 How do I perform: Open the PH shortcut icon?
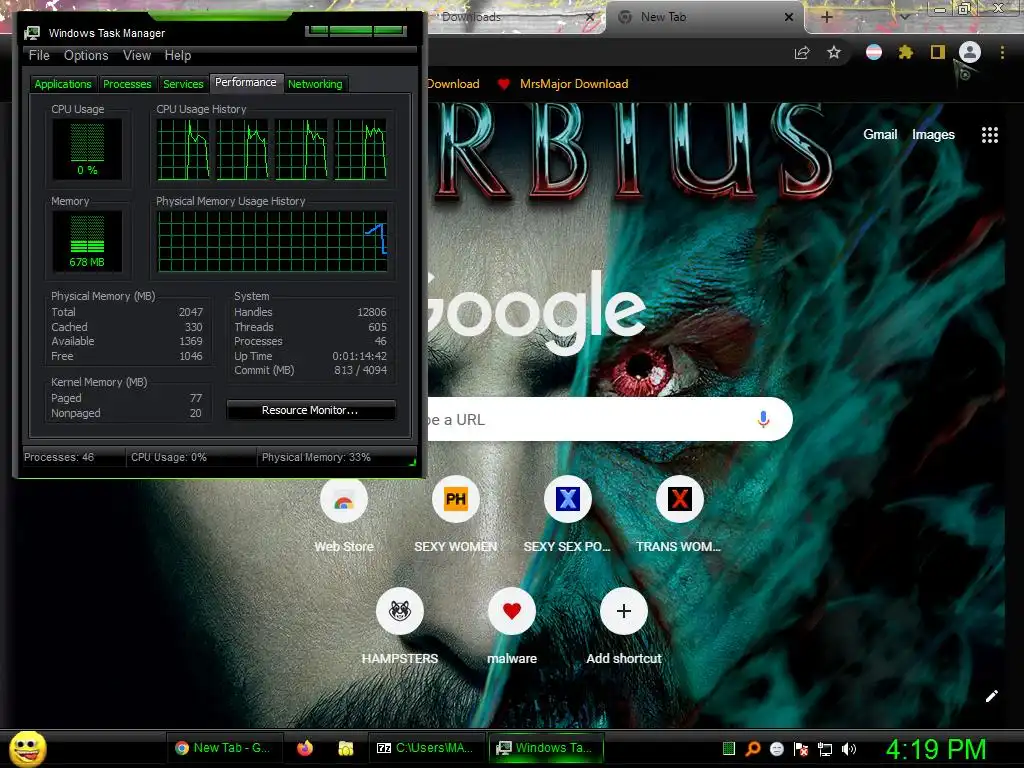click(456, 500)
